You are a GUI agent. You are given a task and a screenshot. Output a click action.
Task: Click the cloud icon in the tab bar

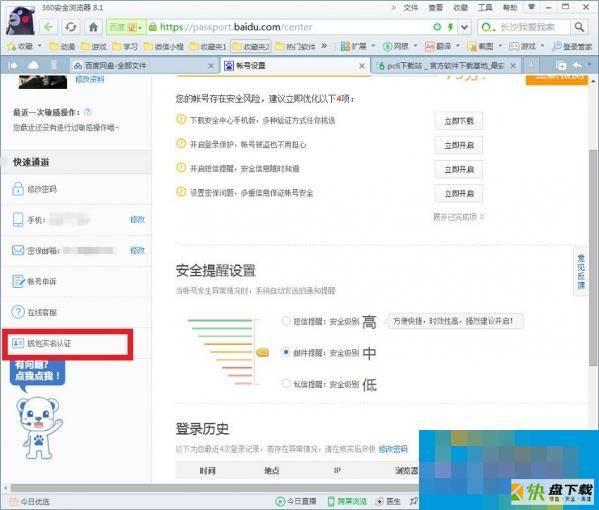[33, 66]
